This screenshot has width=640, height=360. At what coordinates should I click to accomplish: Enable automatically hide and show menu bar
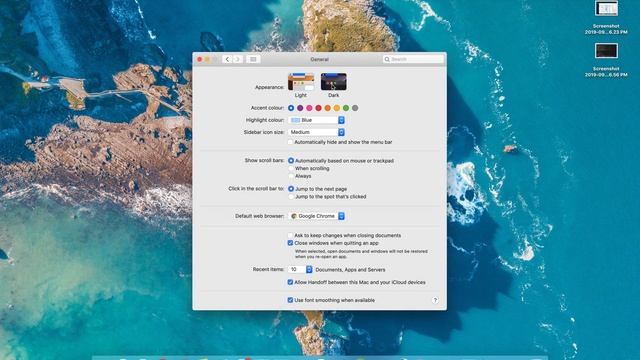[290, 142]
